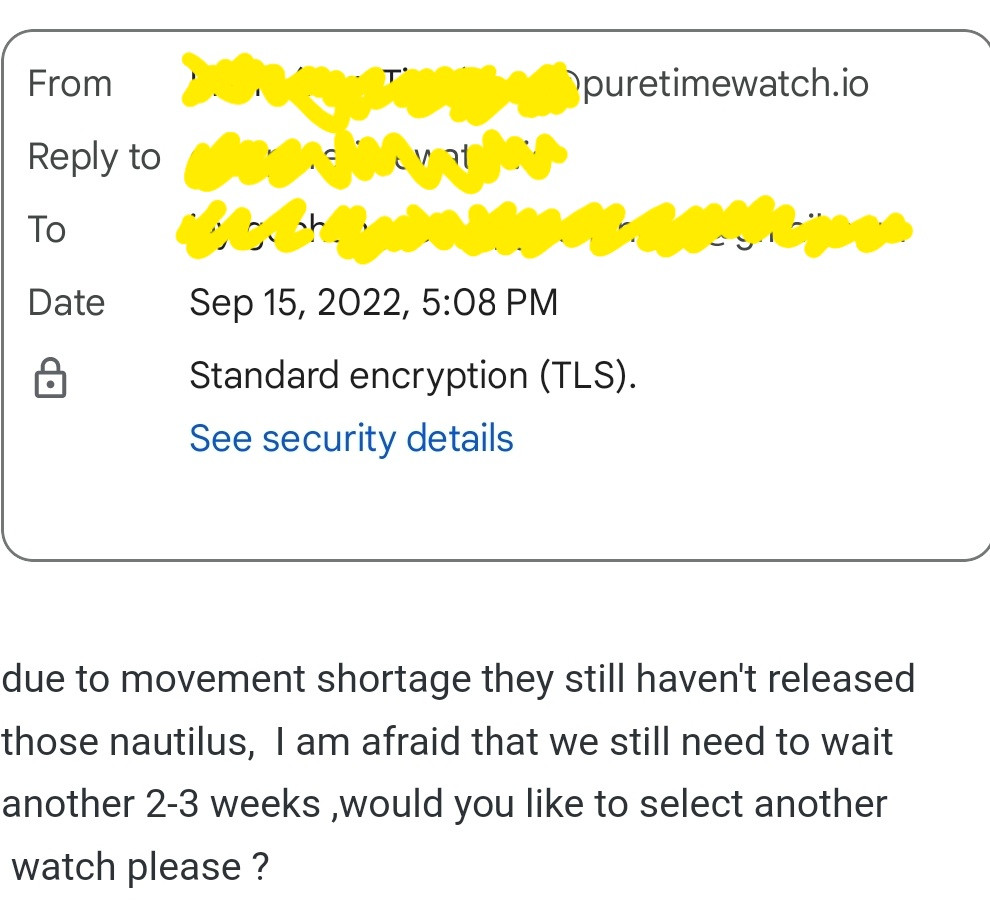Click the first line about movement shortage
Image resolution: width=990 pixels, height=918 pixels.
point(458,679)
